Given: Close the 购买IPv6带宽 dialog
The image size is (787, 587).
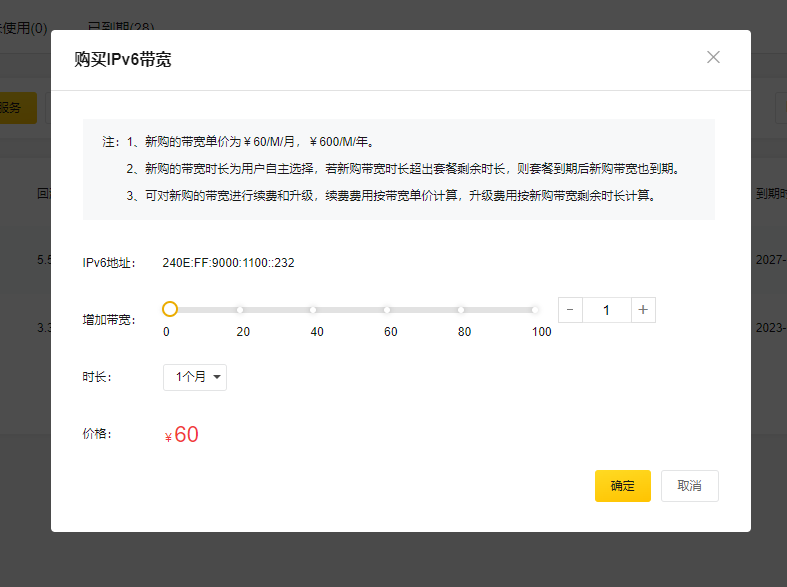Looking at the screenshot, I should click(713, 57).
